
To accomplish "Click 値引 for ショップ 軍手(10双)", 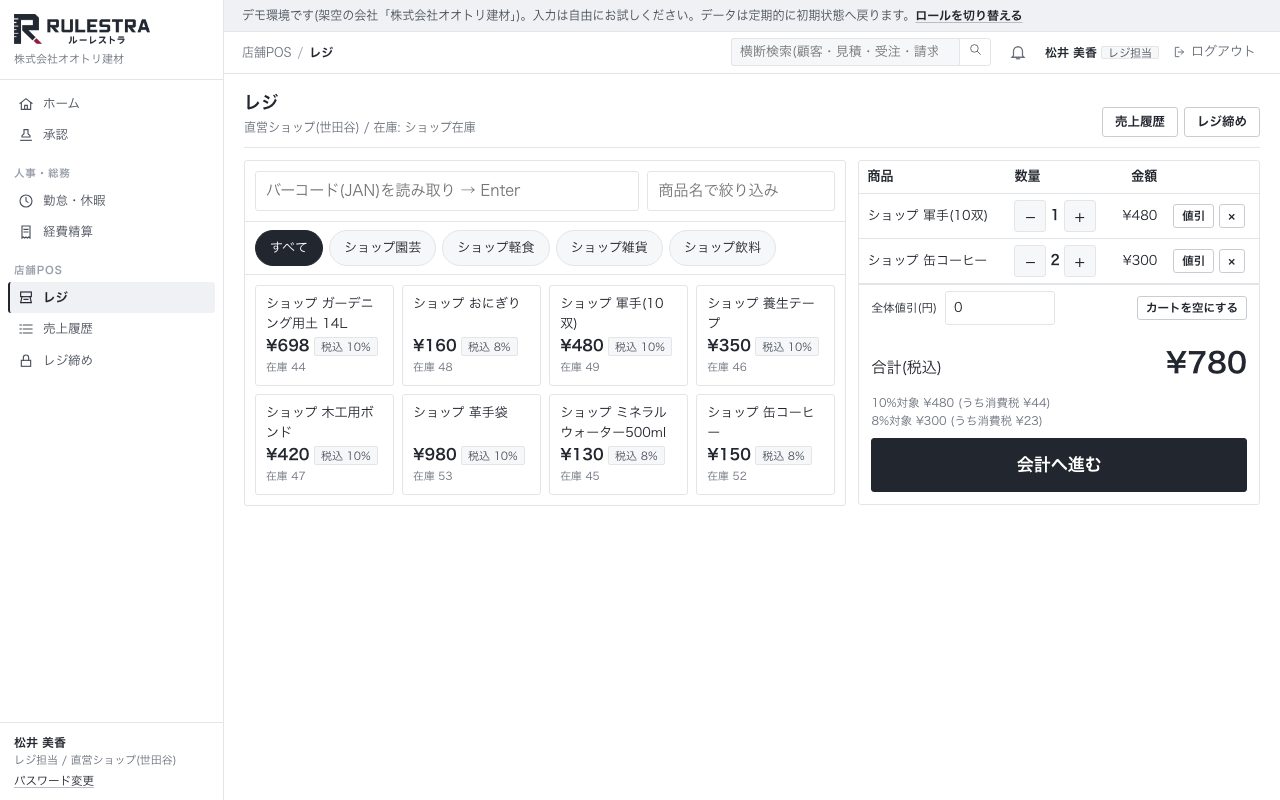I will click(1193, 216).
